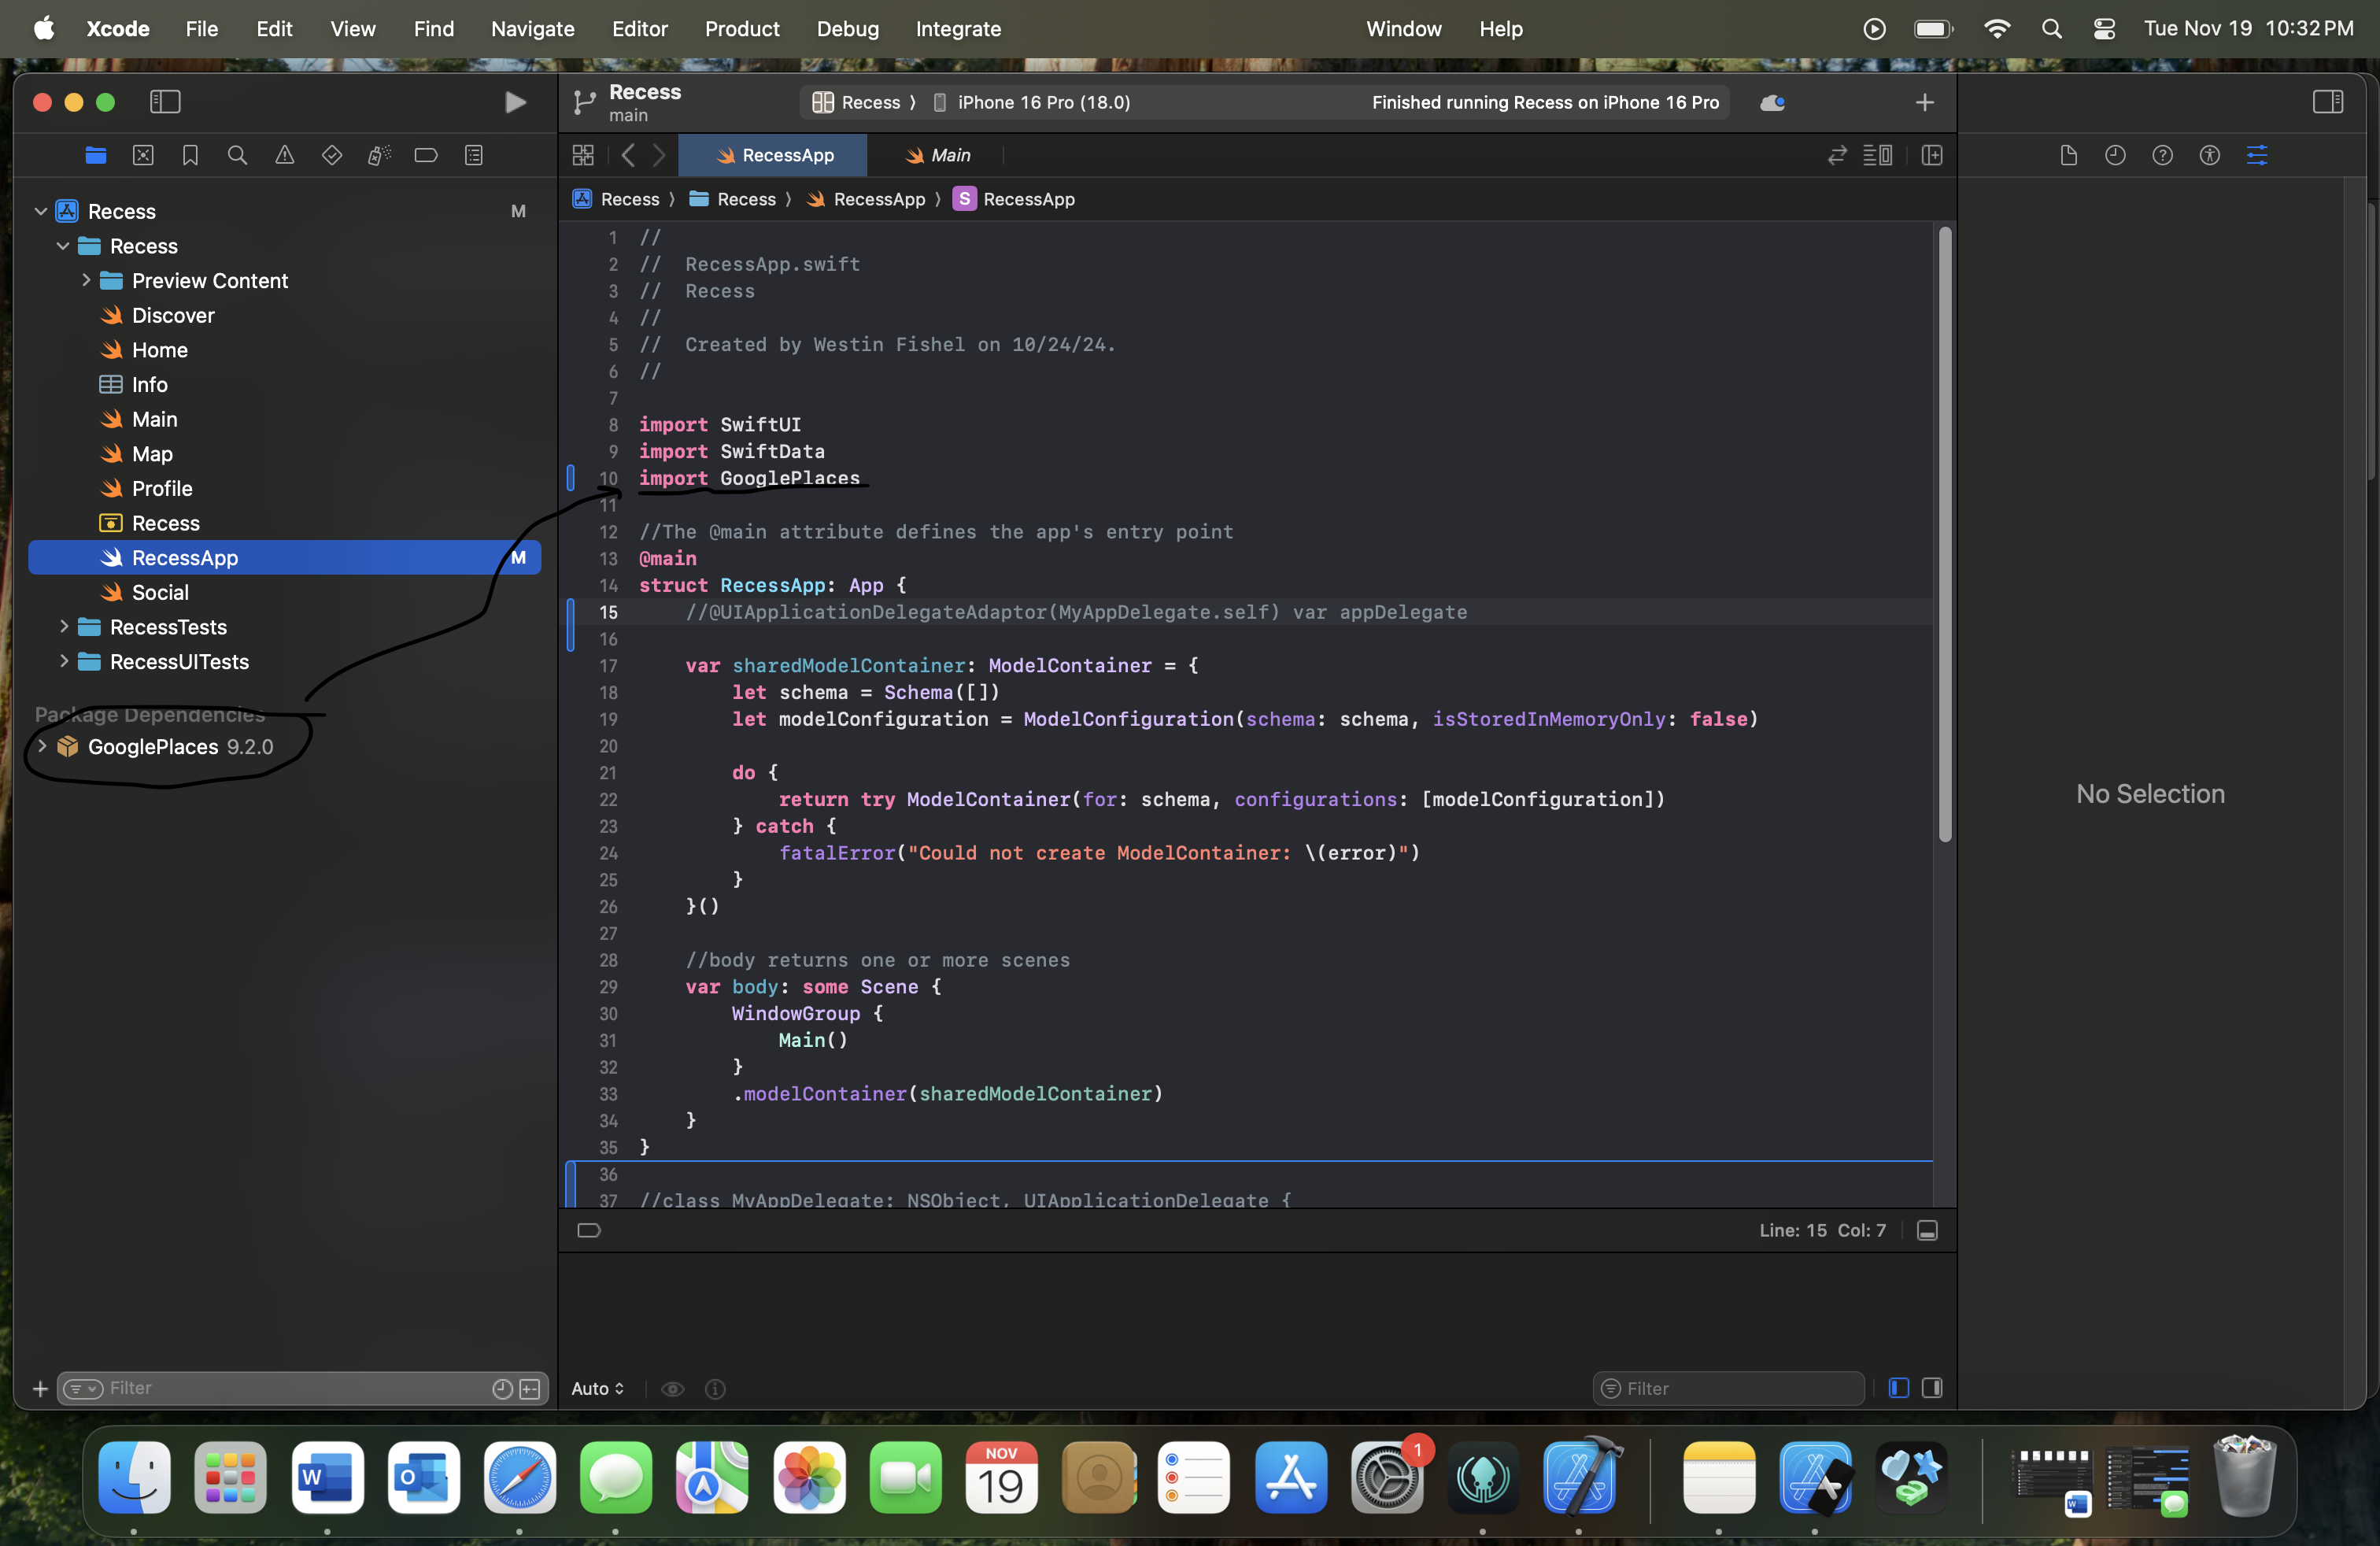Add an editor pane on the right
2380x1546 pixels.
(1932, 155)
